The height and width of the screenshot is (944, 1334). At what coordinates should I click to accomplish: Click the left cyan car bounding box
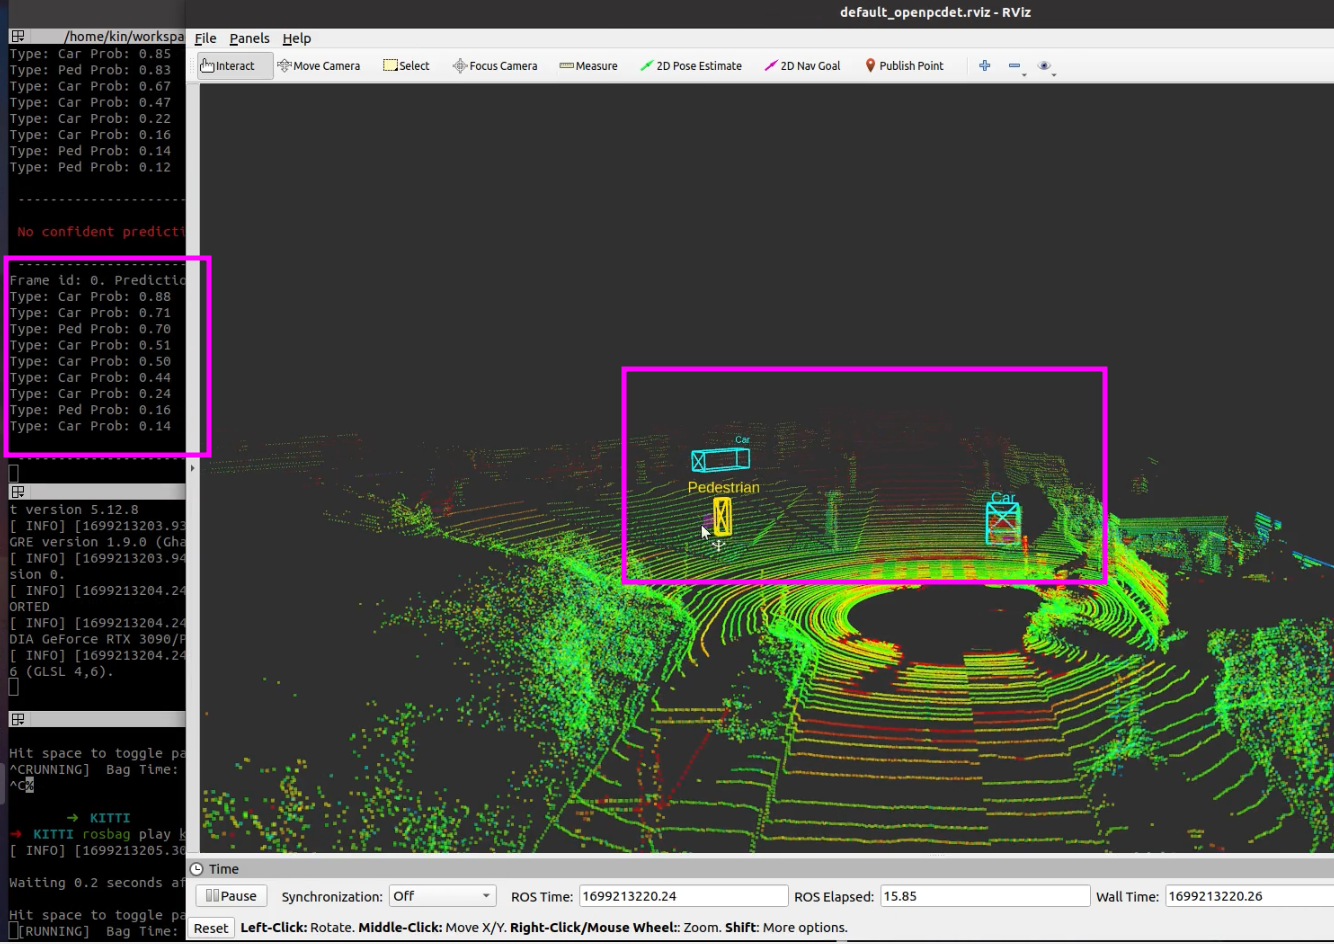click(x=720, y=460)
